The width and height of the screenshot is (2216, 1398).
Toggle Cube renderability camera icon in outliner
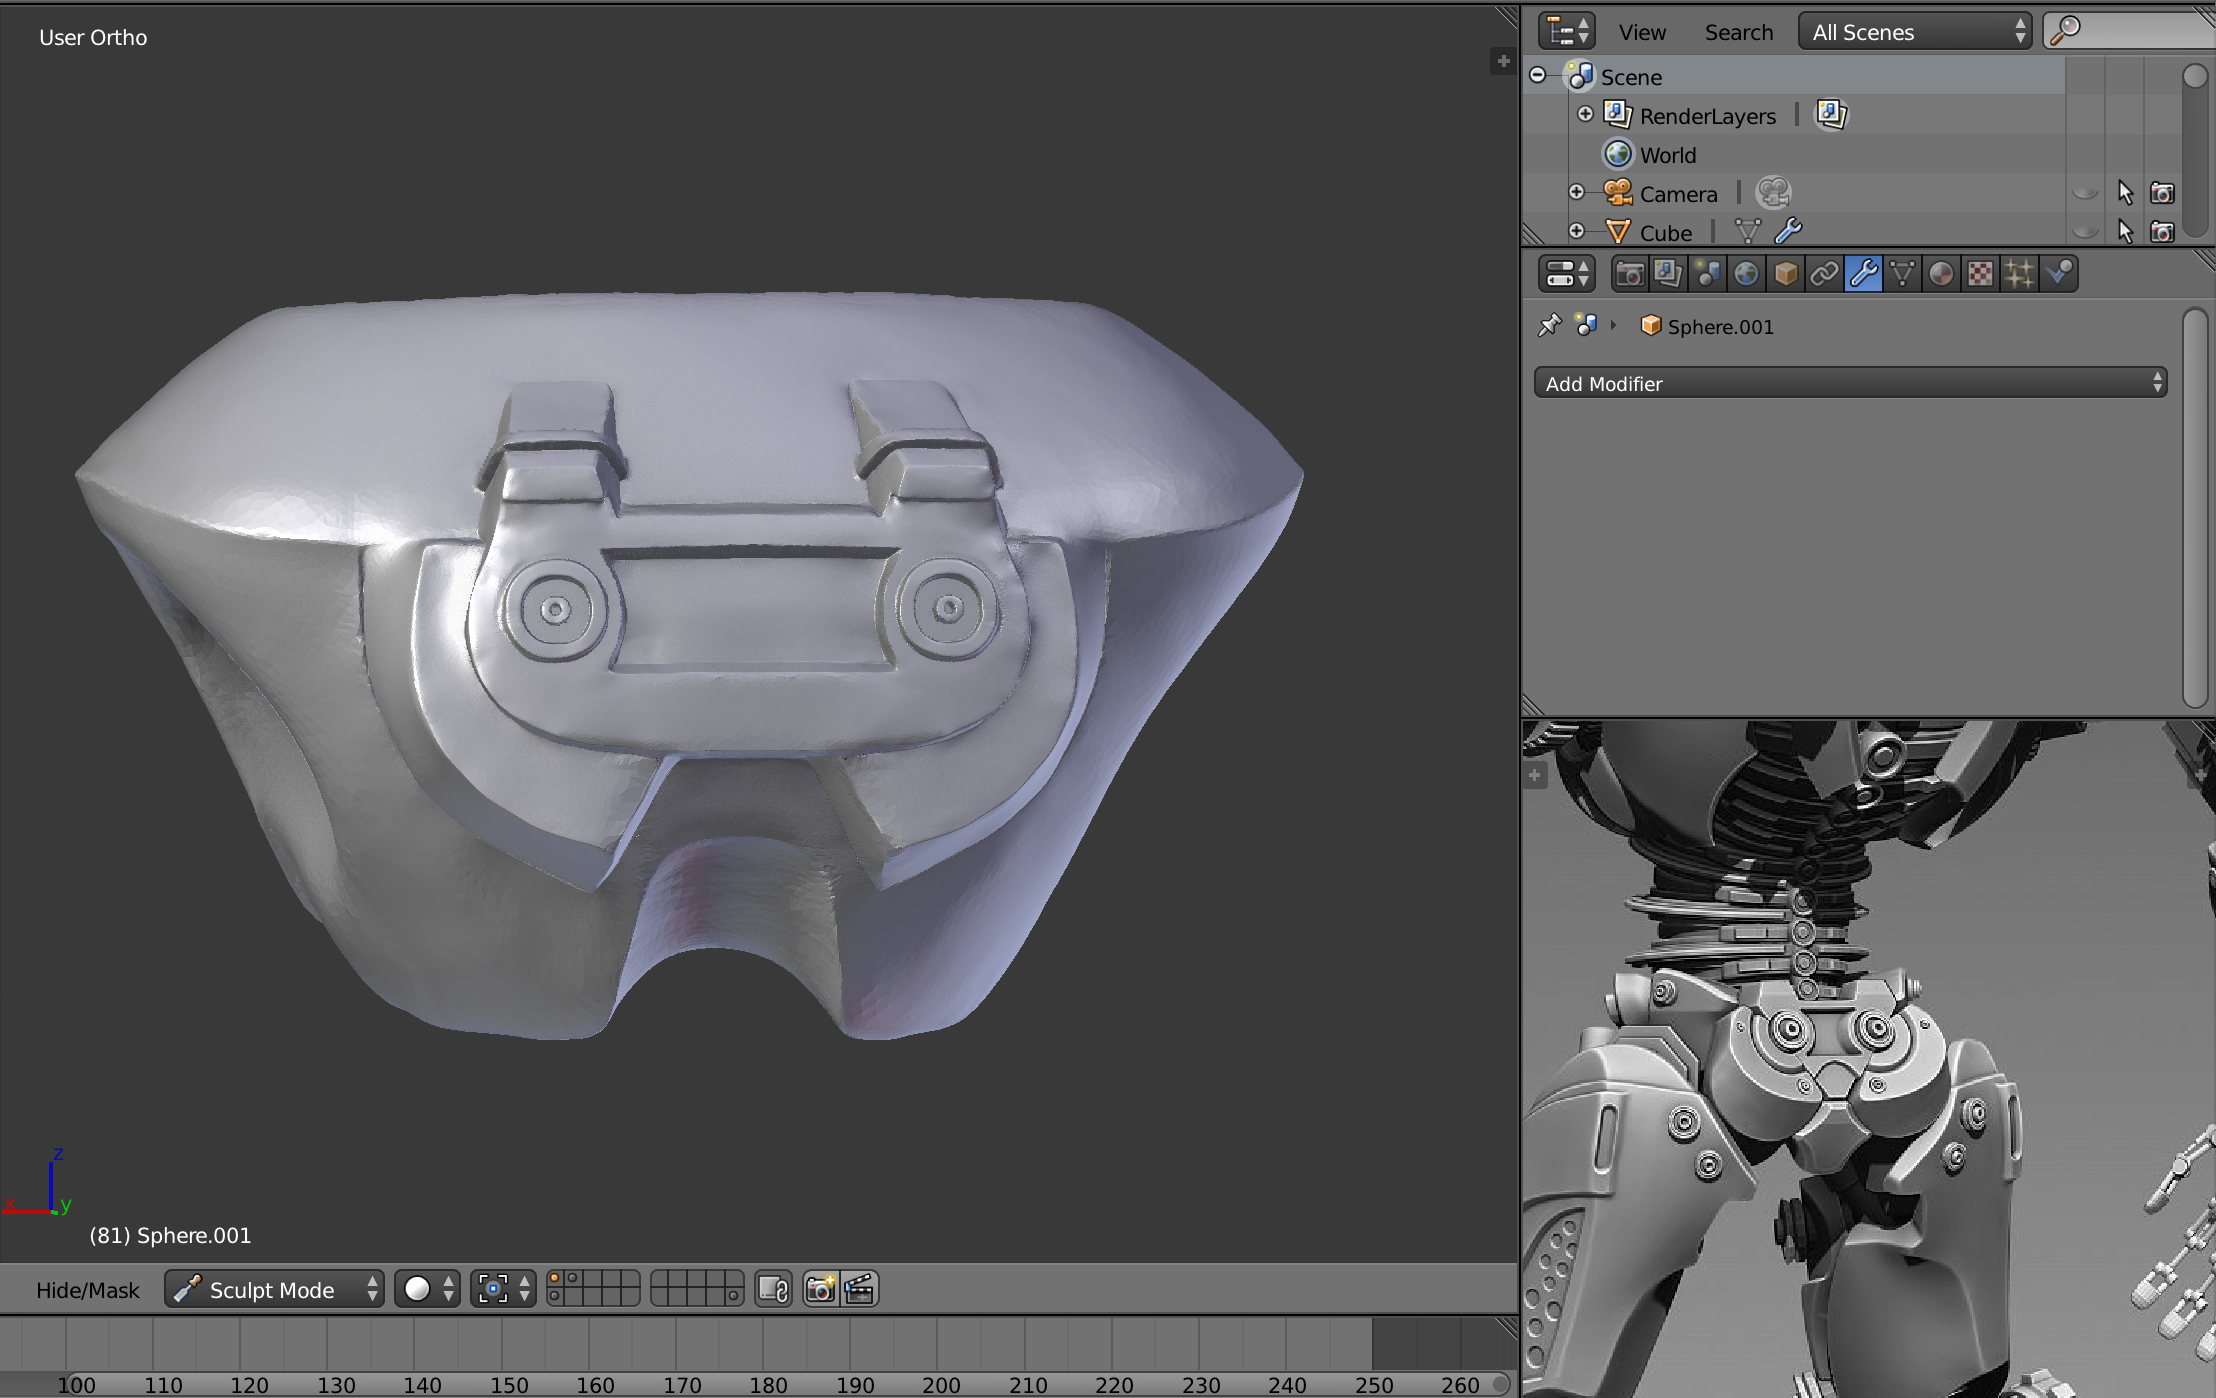pyautogui.click(x=2162, y=232)
